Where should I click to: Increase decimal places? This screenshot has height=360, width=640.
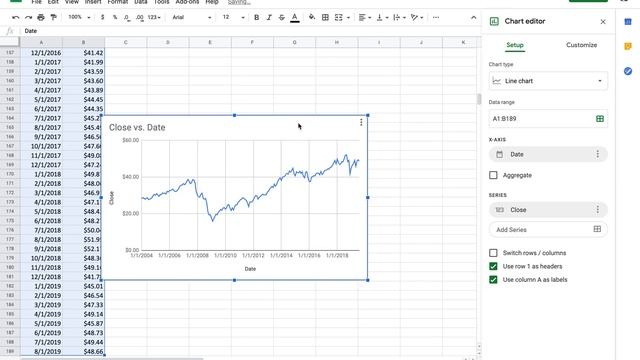point(140,18)
